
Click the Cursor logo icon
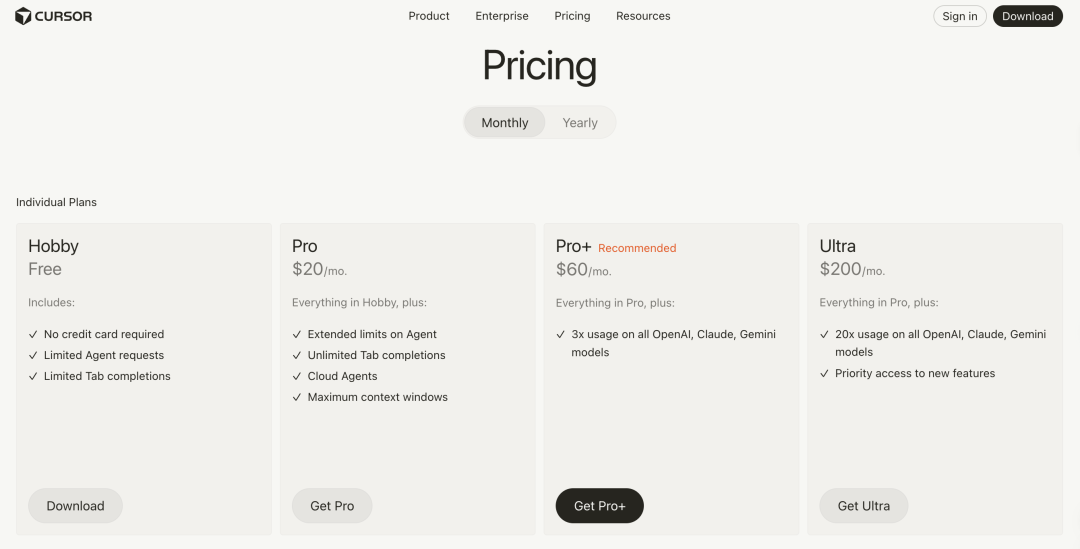23,16
